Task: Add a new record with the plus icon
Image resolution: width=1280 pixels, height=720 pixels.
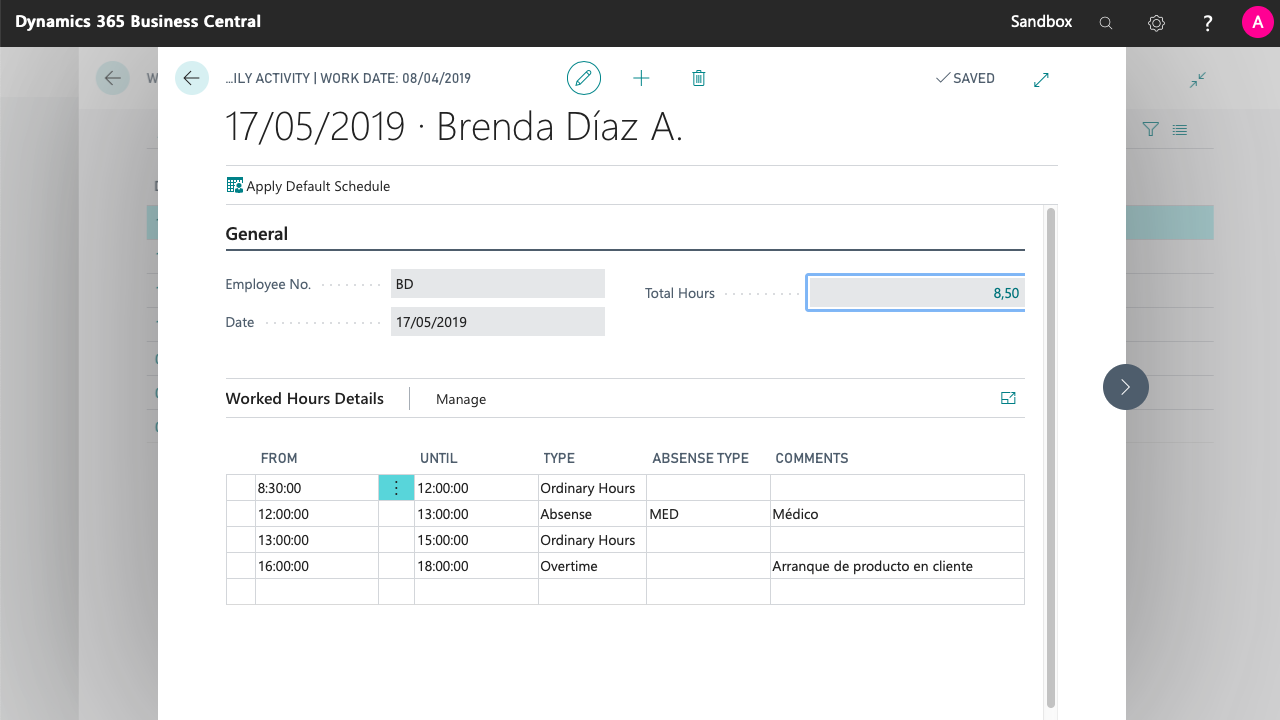Action: click(641, 77)
